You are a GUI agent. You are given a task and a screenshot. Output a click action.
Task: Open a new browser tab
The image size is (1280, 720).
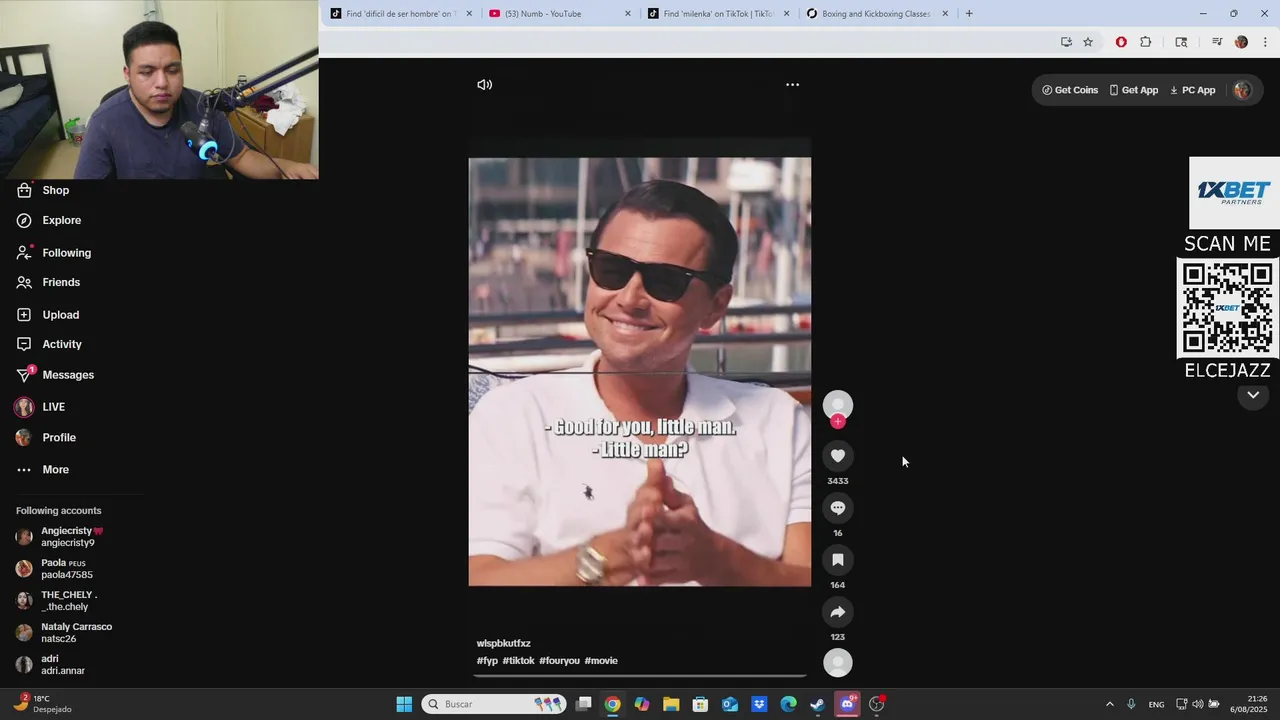(968, 14)
